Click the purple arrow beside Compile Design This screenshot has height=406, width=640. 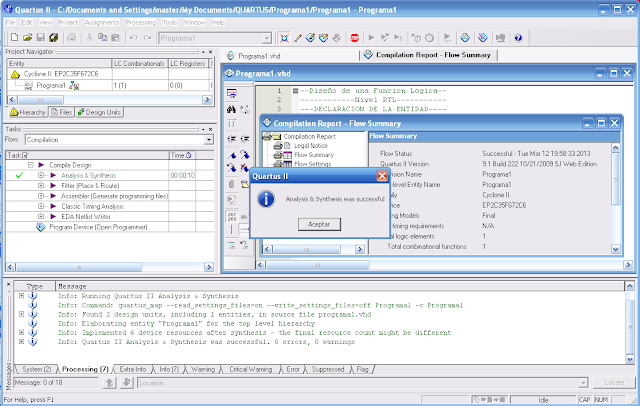[x=41, y=165]
